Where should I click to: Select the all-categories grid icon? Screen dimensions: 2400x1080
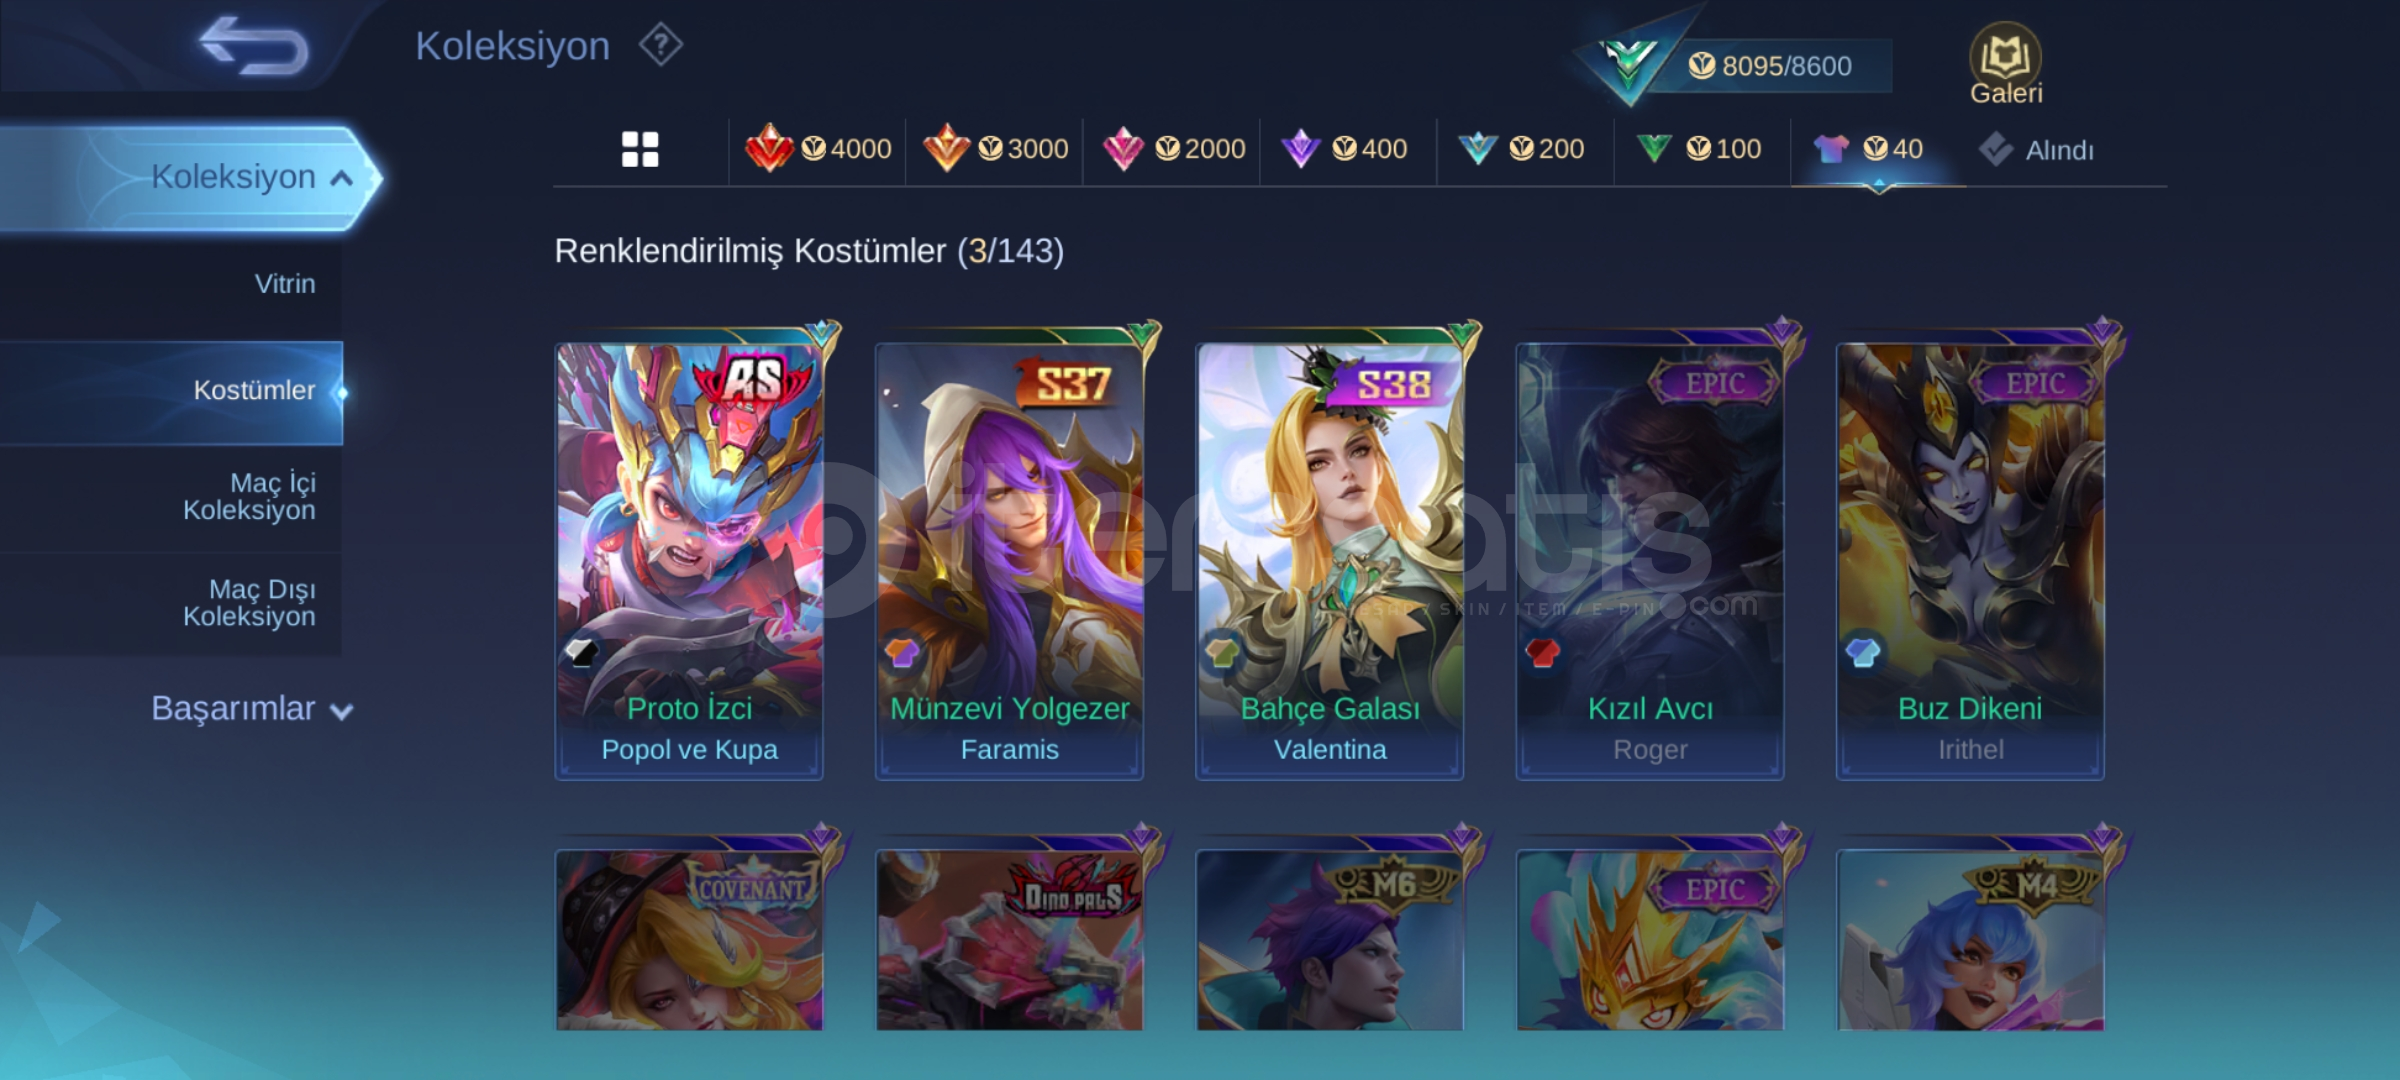640,149
